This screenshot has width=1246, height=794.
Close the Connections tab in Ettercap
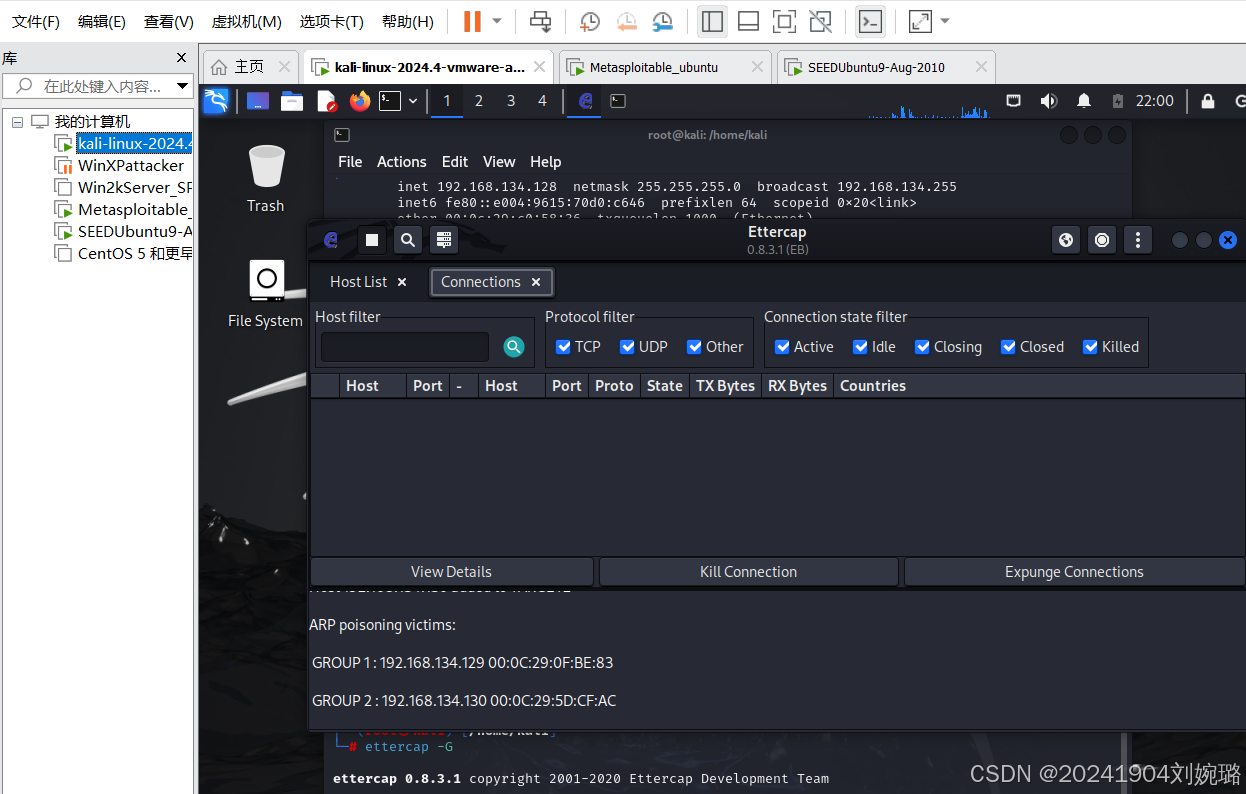pyautogui.click(x=536, y=282)
